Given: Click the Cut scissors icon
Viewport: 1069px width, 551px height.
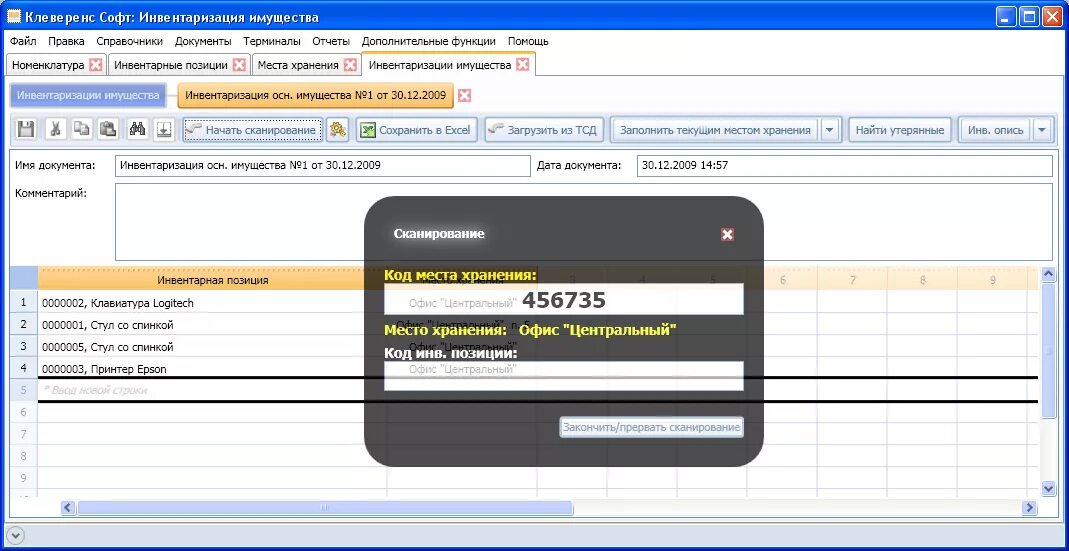Looking at the screenshot, I should pos(57,130).
